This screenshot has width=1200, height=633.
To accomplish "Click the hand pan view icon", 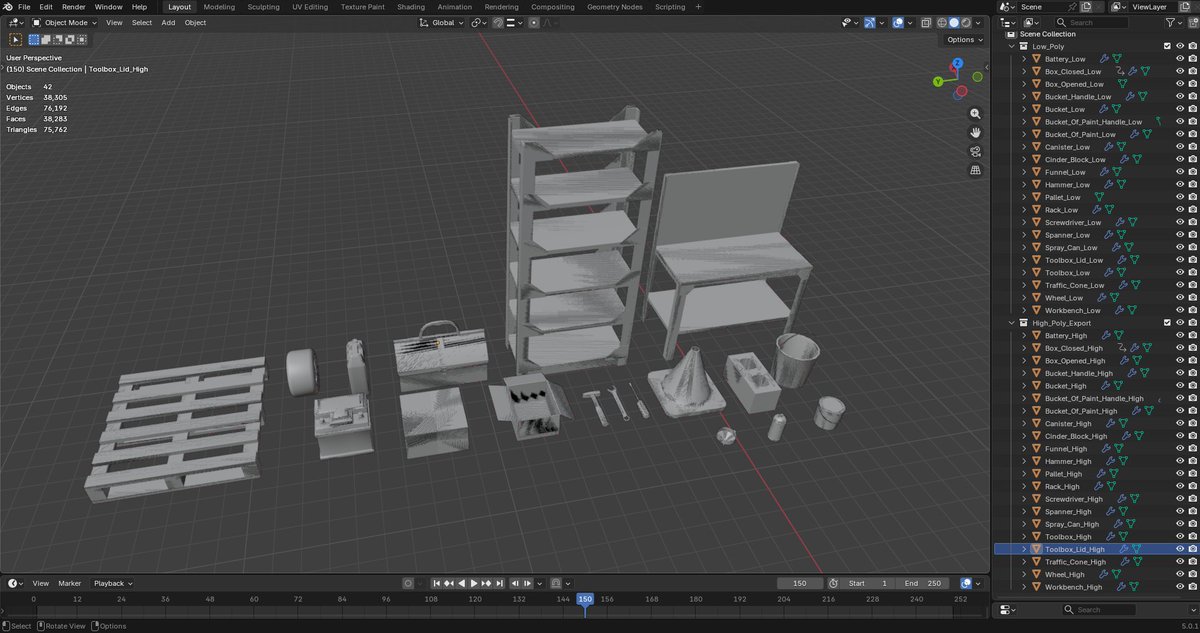I will 975,133.
